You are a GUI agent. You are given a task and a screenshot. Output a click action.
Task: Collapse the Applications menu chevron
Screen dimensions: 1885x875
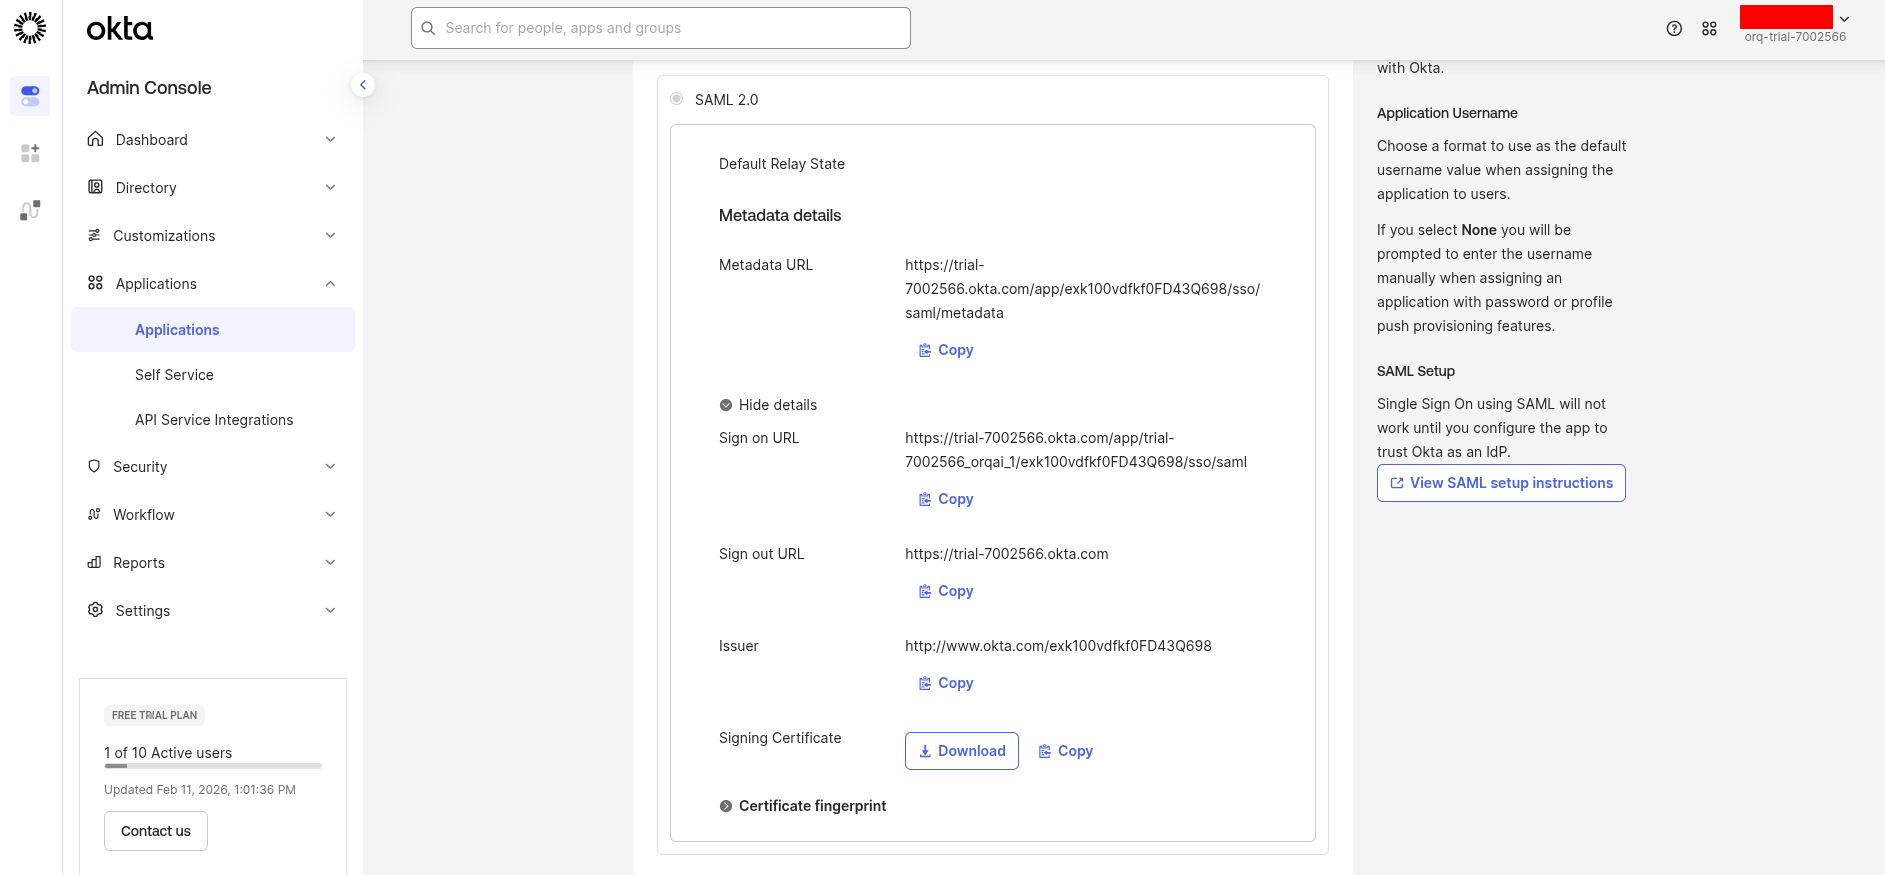pos(330,284)
